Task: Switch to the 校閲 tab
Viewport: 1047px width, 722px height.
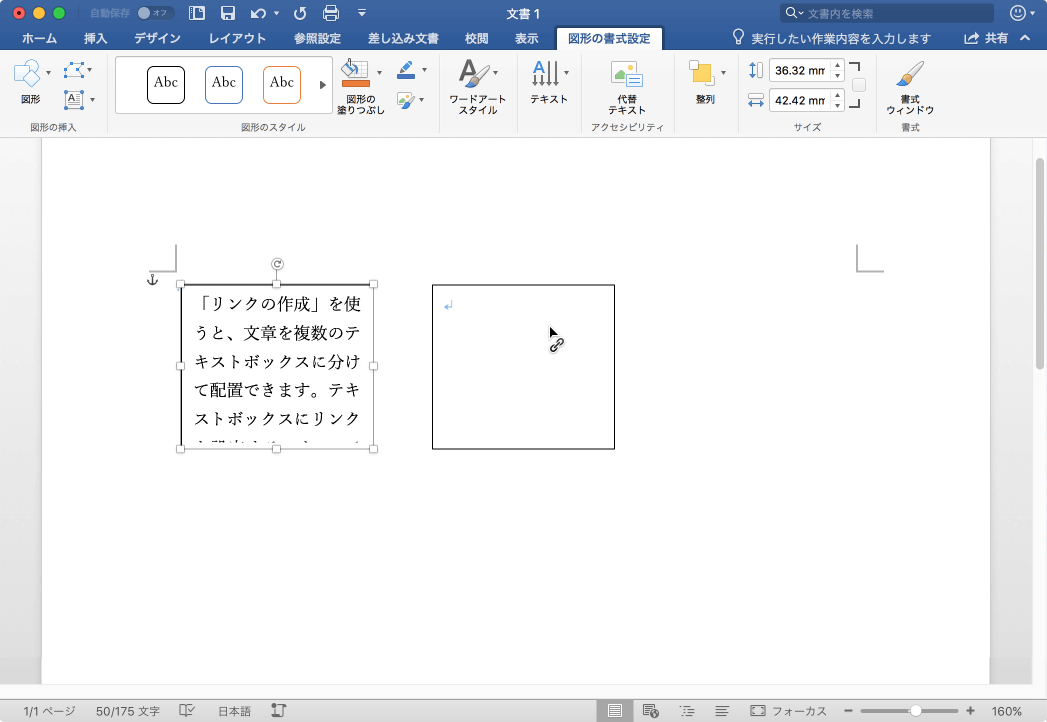Action: (477, 39)
